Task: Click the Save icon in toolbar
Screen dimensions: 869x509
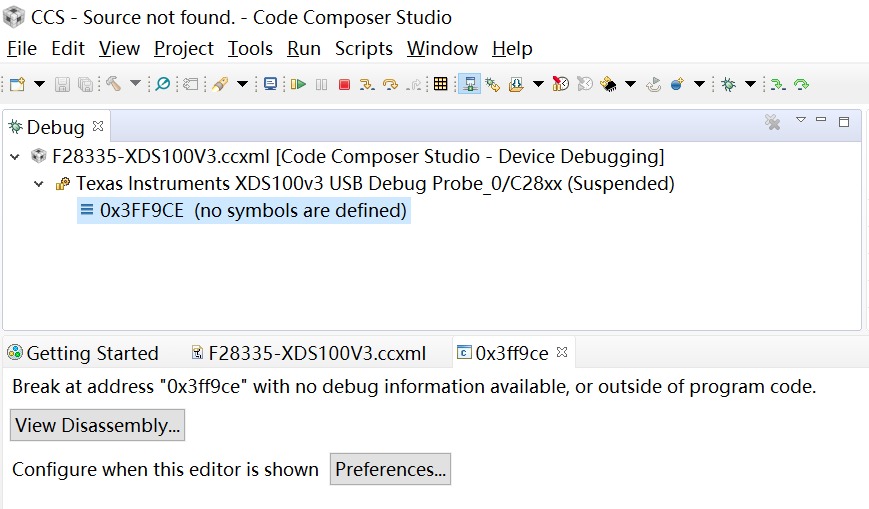Action: (x=62, y=85)
